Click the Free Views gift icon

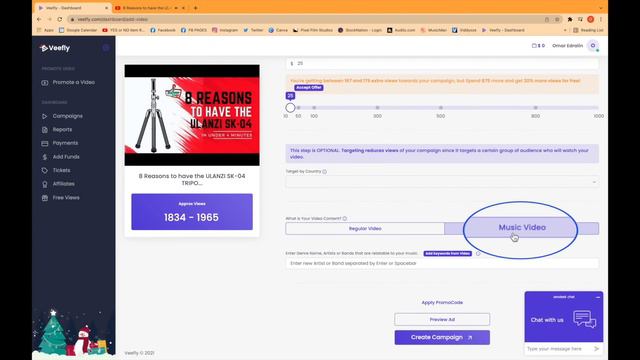click(x=44, y=198)
